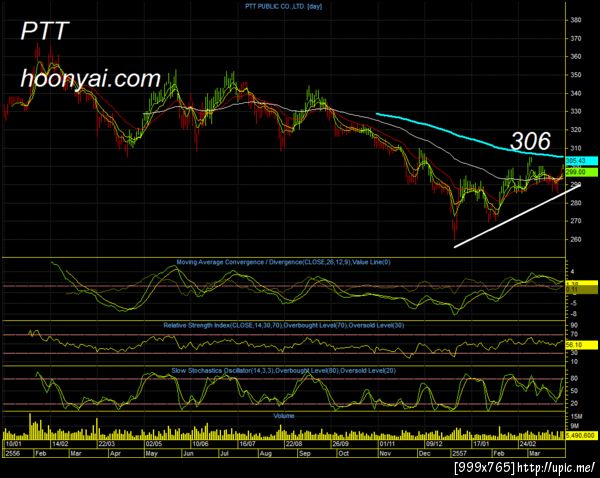This screenshot has height=478, width=600.
Task: Click the 22/03 date label
Action: pos(107,444)
